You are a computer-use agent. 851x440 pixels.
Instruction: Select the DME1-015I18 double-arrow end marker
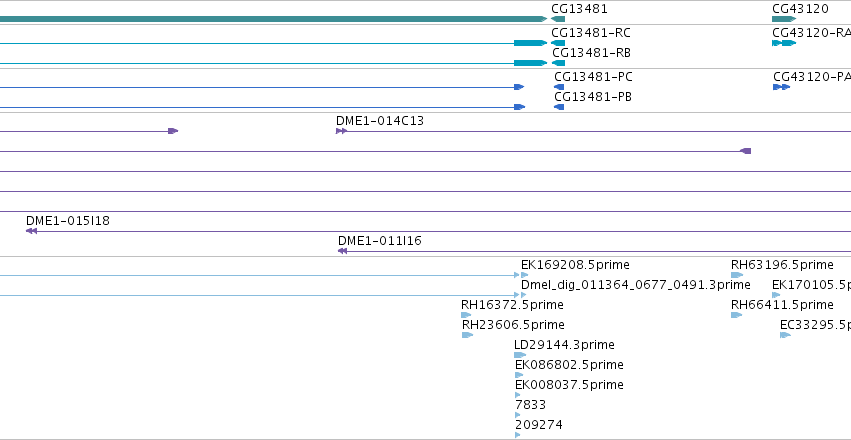pos(31,231)
